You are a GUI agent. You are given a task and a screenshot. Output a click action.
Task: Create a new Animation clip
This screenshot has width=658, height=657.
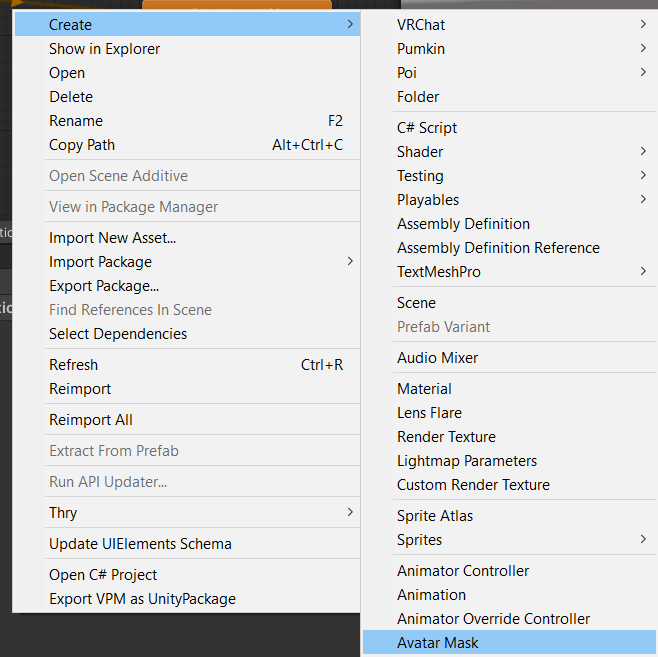[509, 594]
